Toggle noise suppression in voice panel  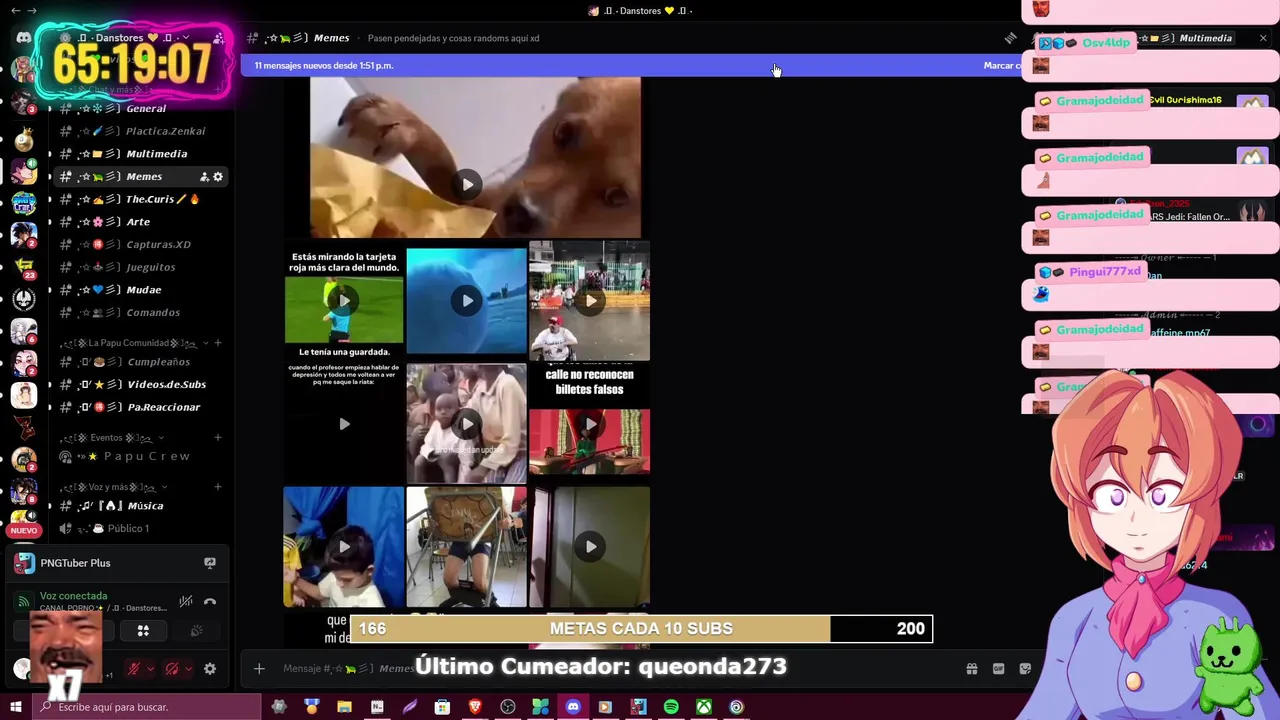point(186,602)
